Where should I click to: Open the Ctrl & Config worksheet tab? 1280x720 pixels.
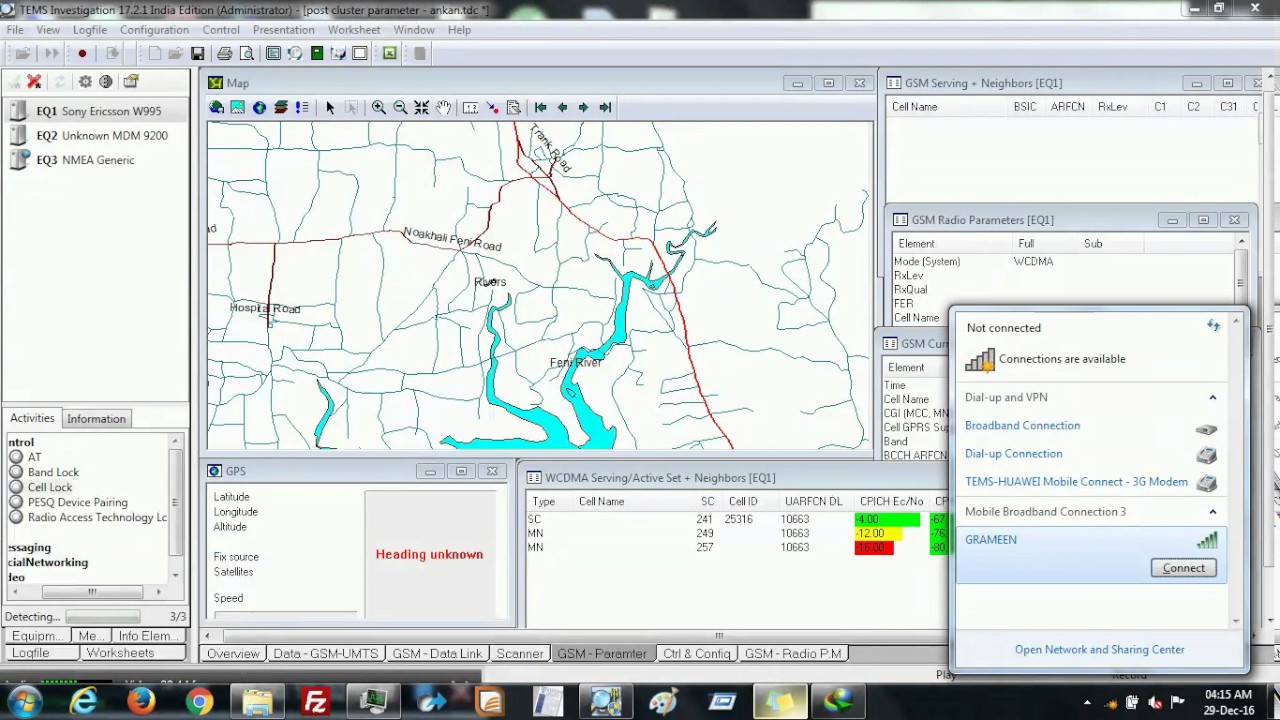(x=697, y=653)
